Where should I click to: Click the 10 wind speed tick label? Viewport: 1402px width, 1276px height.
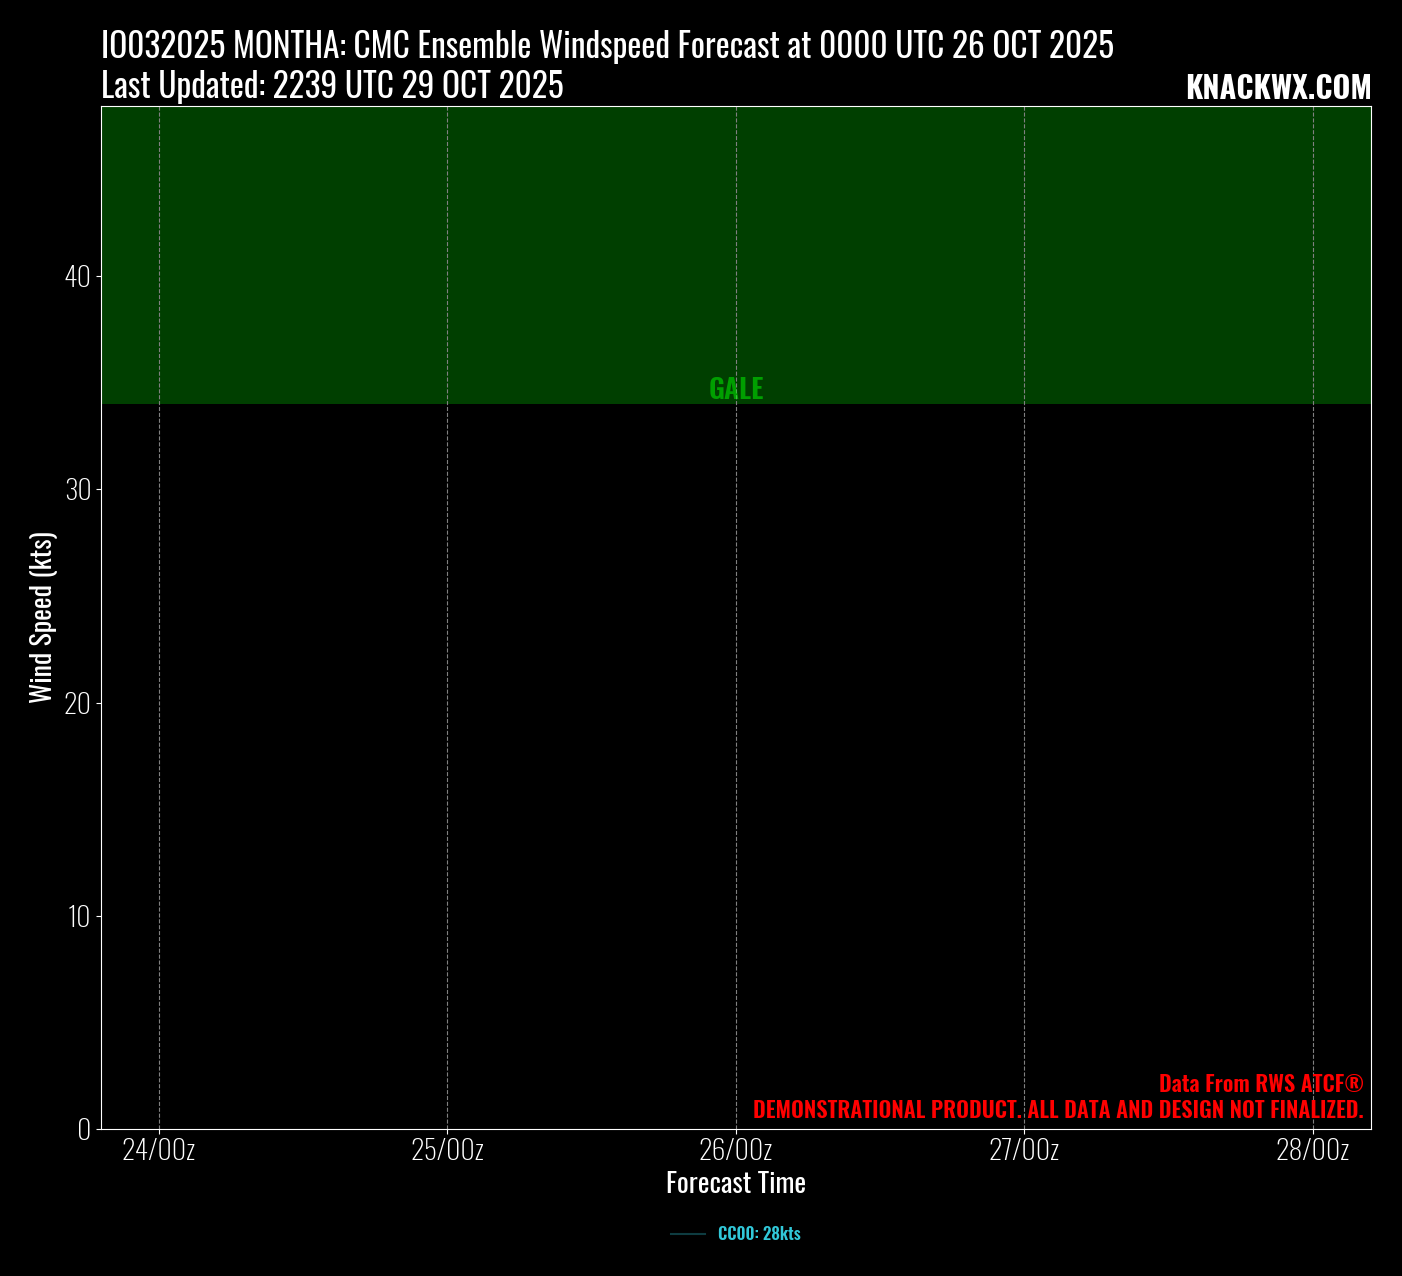tap(77, 916)
